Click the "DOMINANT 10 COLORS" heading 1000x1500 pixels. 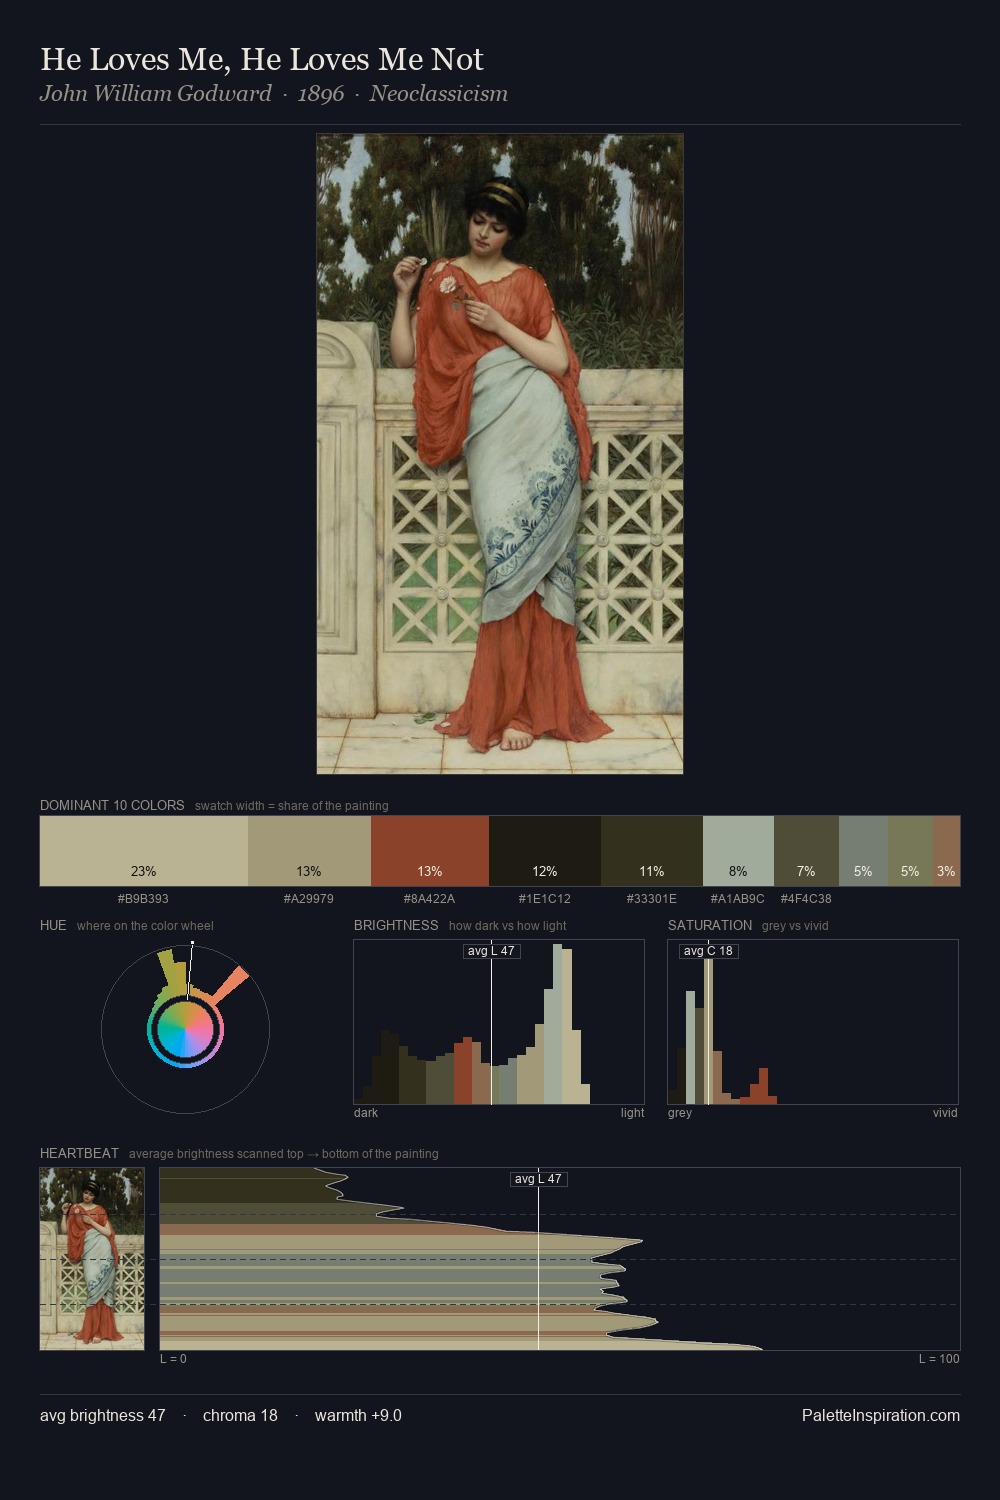tap(112, 805)
